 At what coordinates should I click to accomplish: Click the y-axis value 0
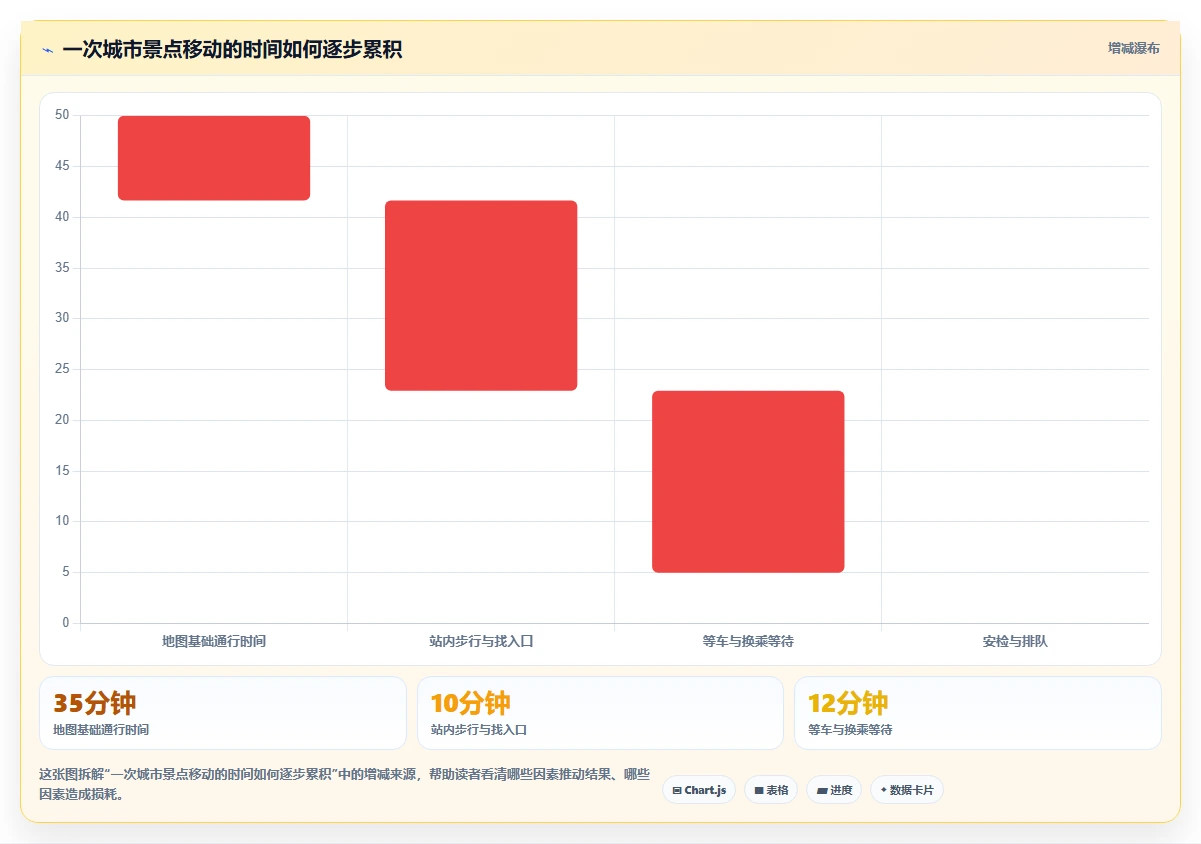coord(66,623)
